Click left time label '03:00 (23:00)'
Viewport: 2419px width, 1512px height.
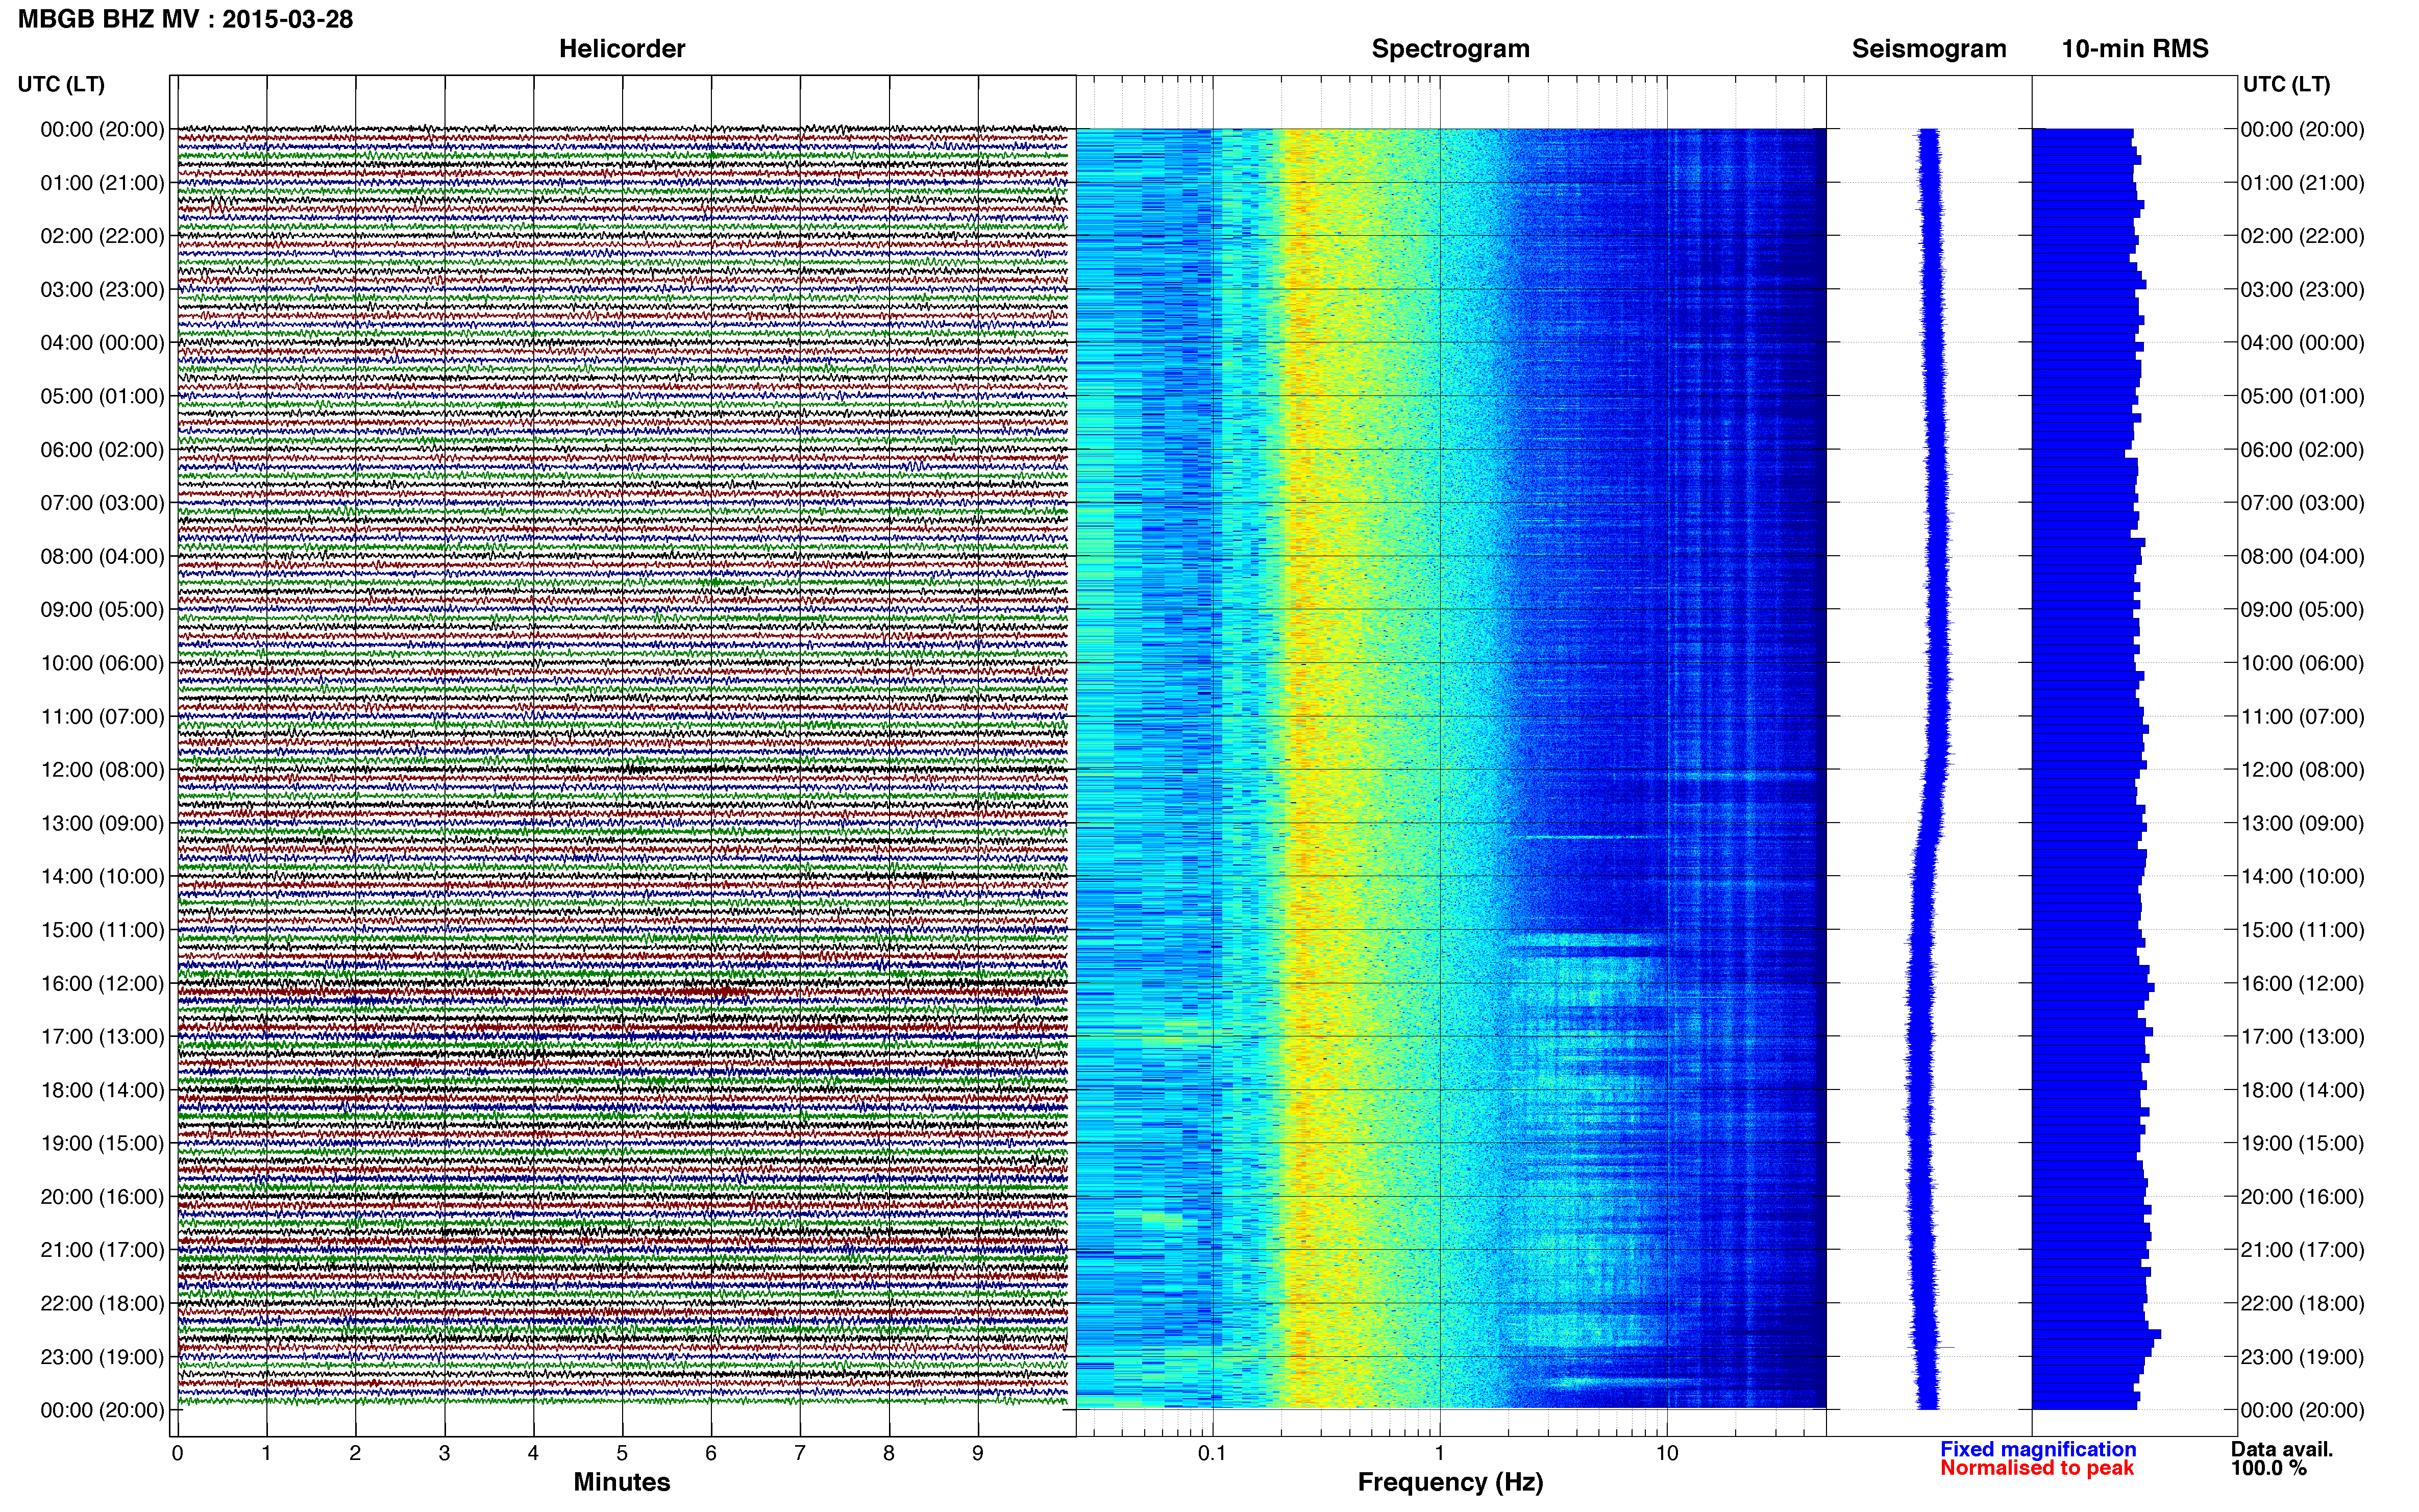102,290
